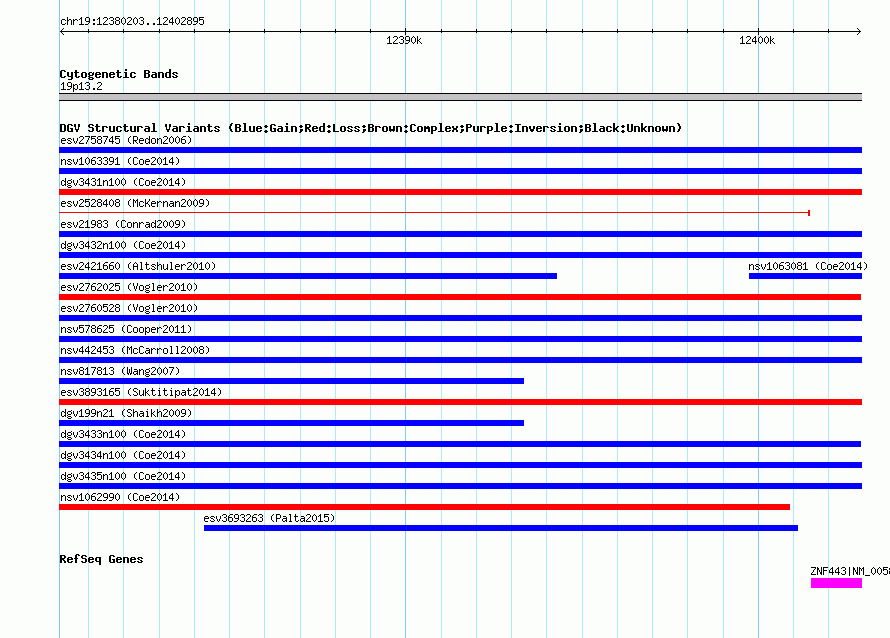Select the blue bar under nsv442453
This screenshot has width=890, height=638.
[x=460, y=360]
